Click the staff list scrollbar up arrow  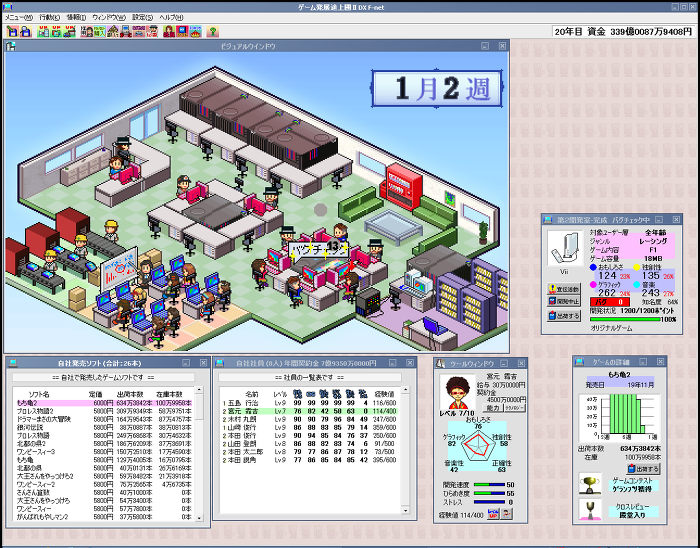tap(405, 390)
